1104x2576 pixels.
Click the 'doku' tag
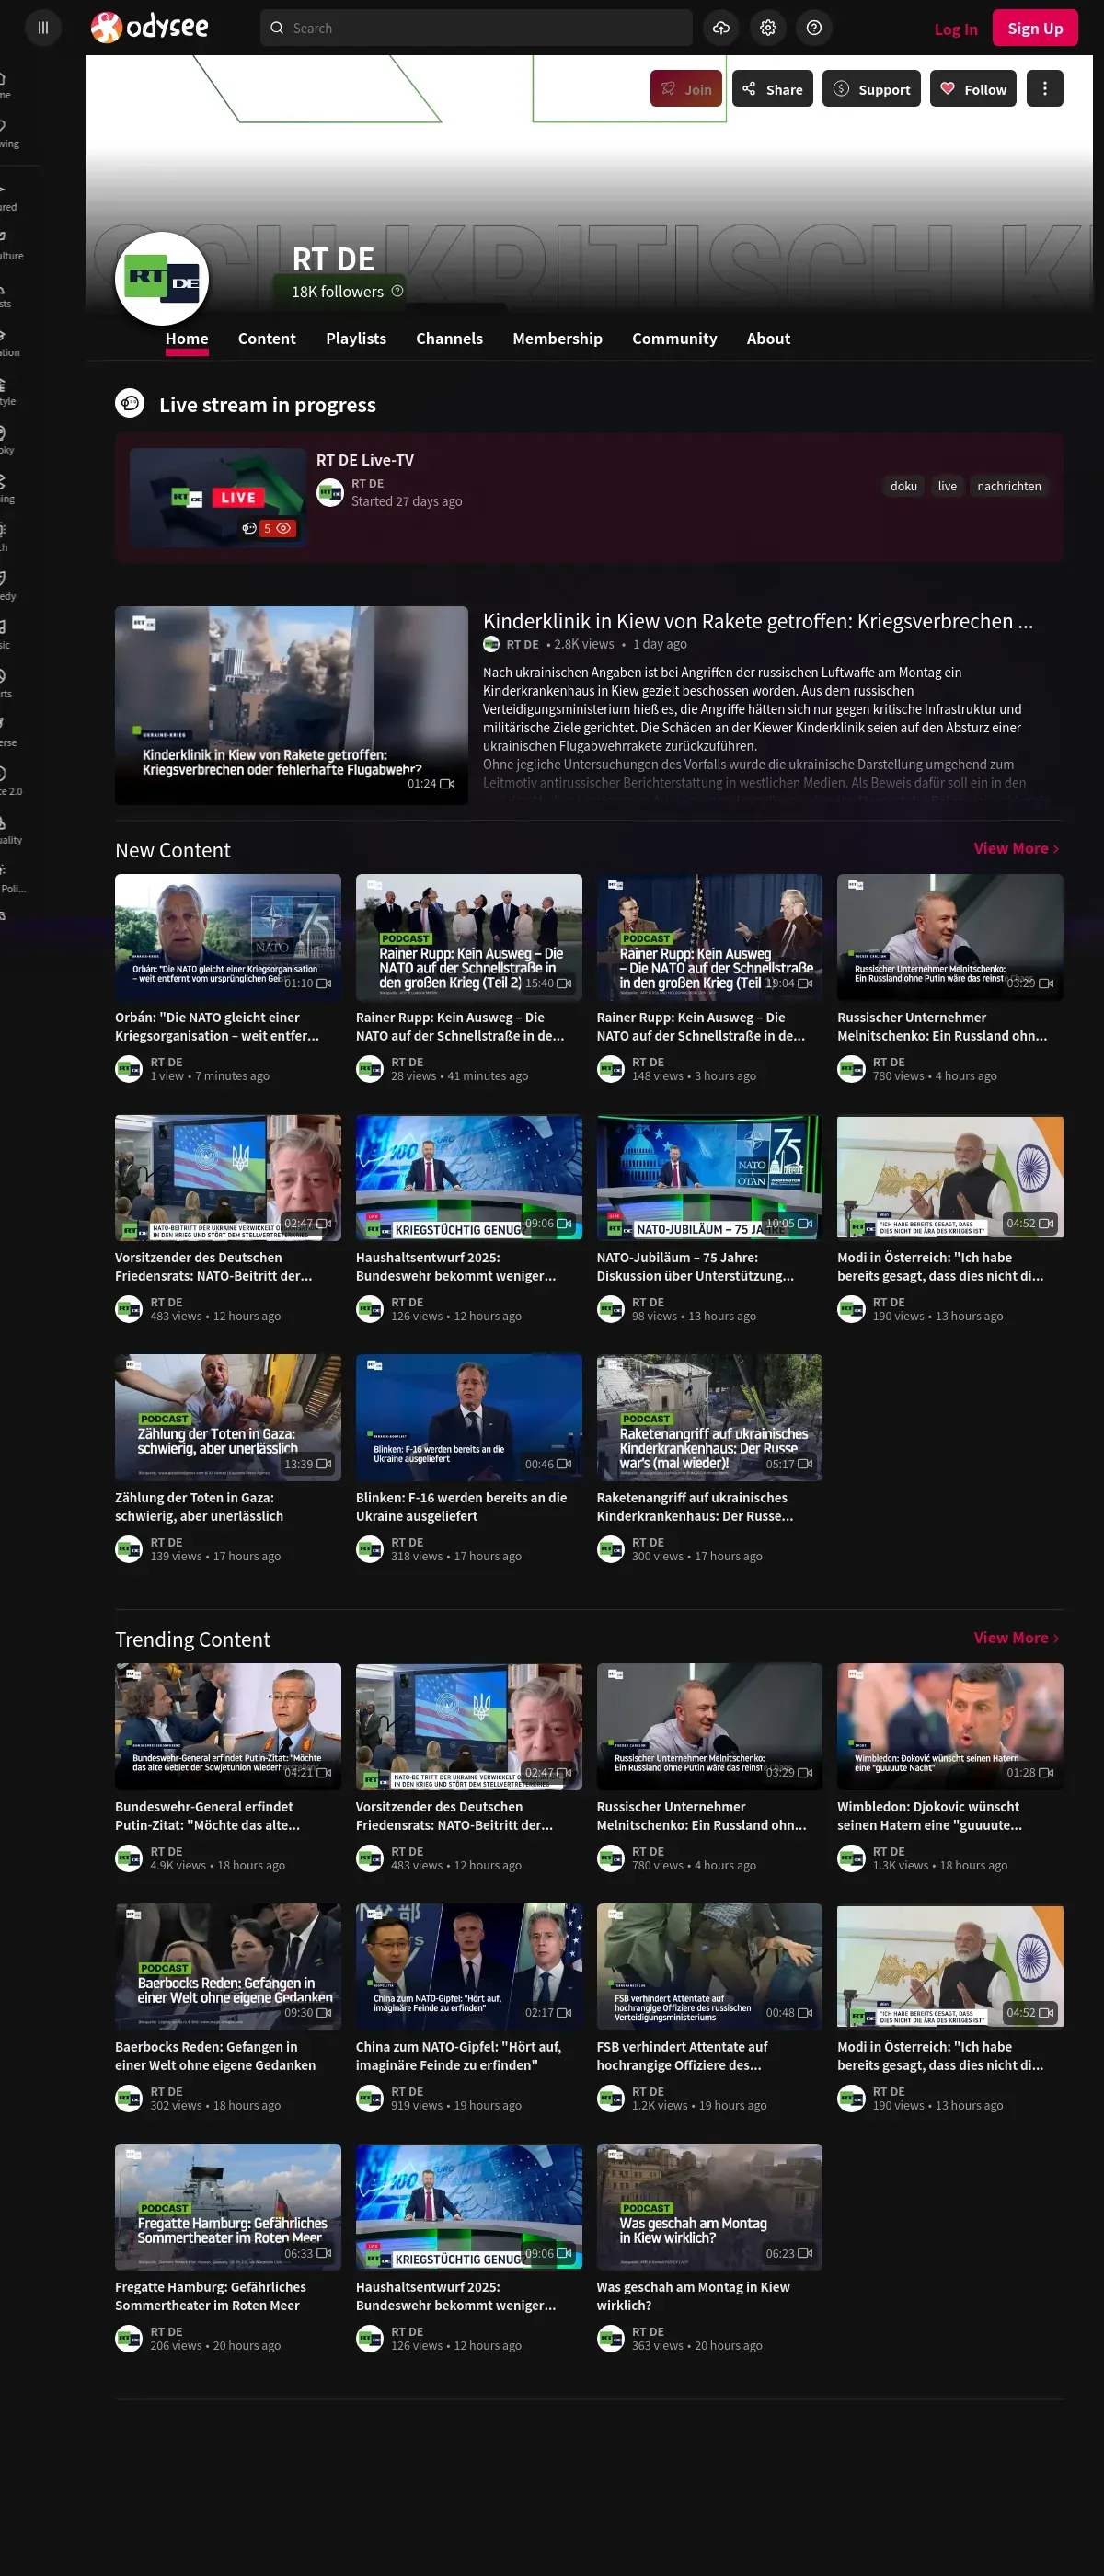[x=903, y=486]
